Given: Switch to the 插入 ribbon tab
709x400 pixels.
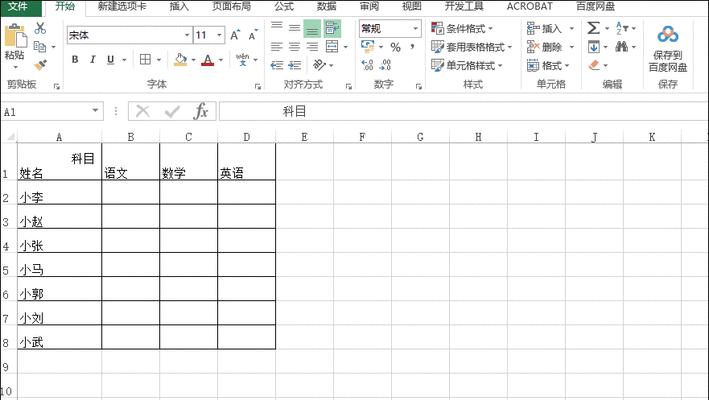Looking at the screenshot, I should click(179, 6).
